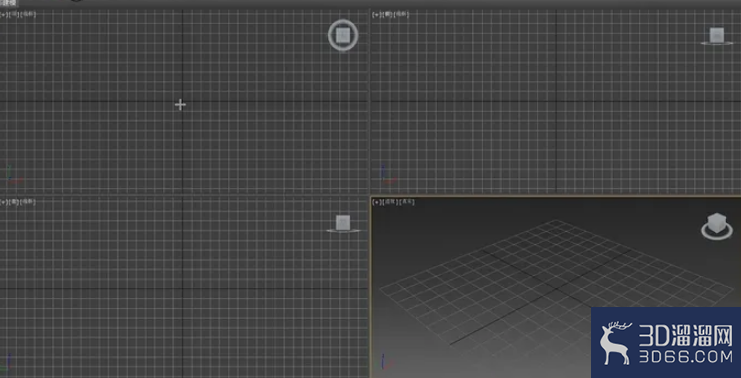
Task: Open the [+] general menu of Top viewport
Action: click(3, 15)
